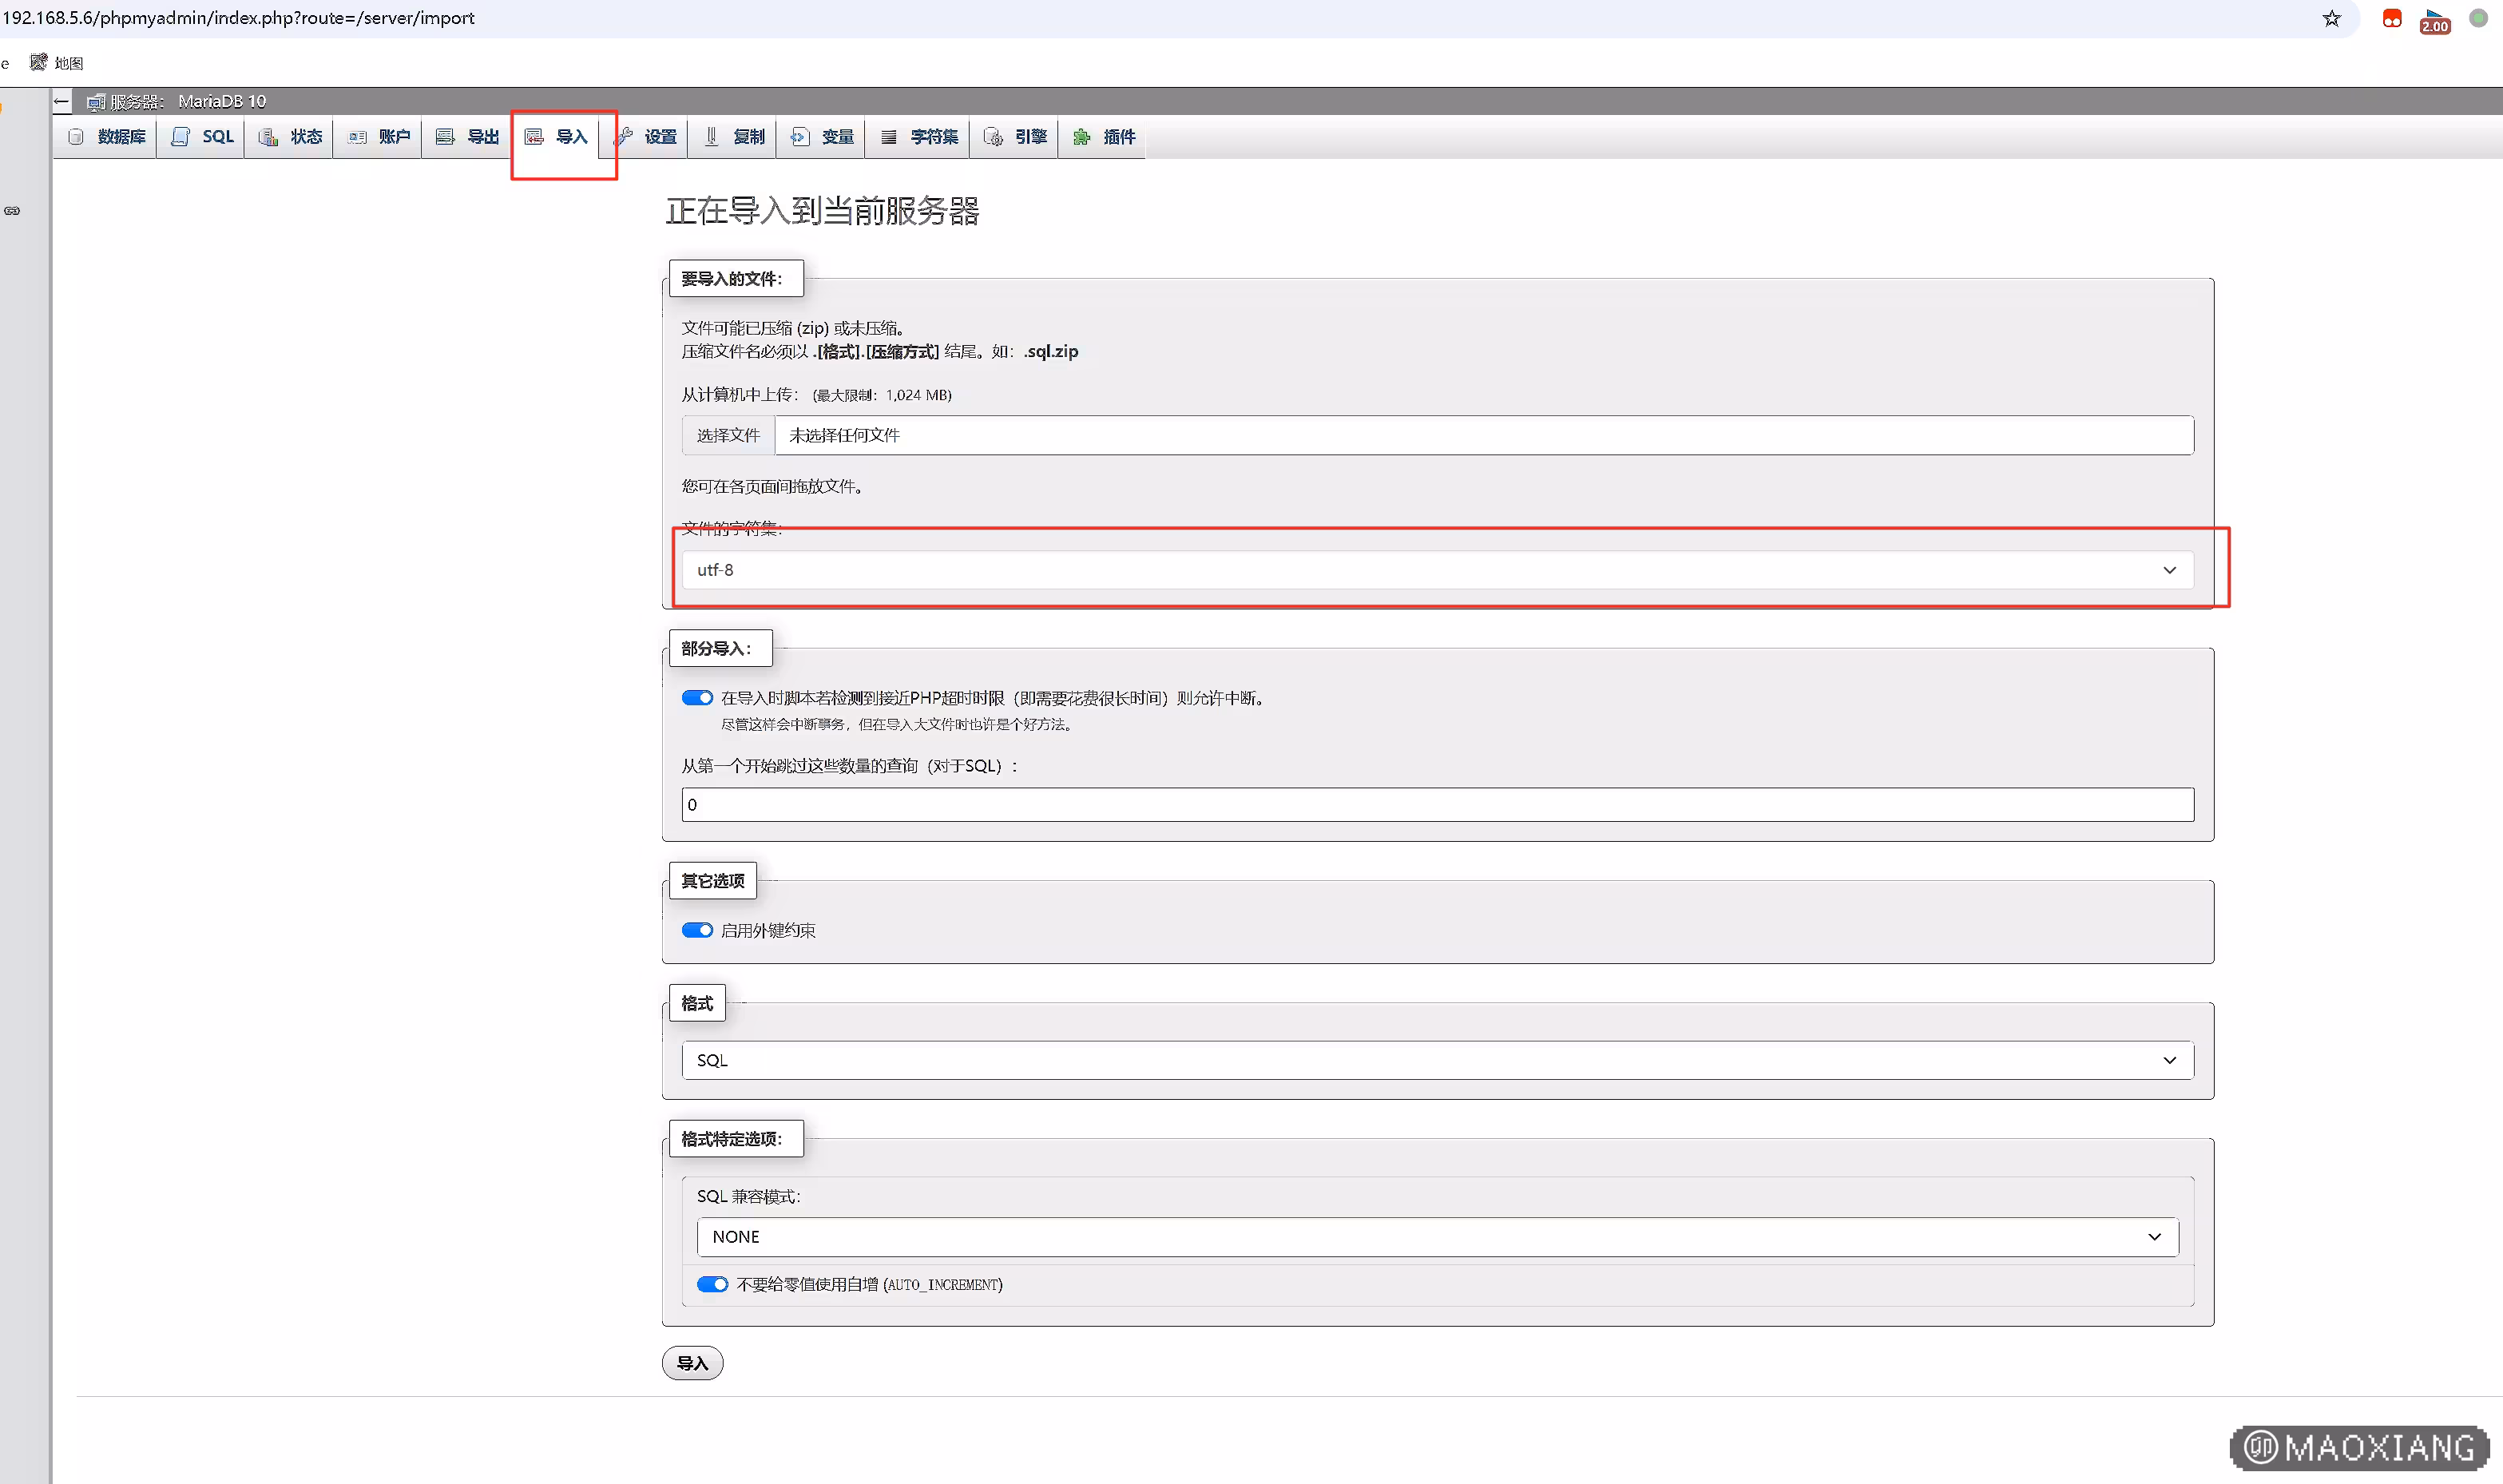Open the SQL format dropdown
The image size is (2503, 1484).
click(1437, 1060)
